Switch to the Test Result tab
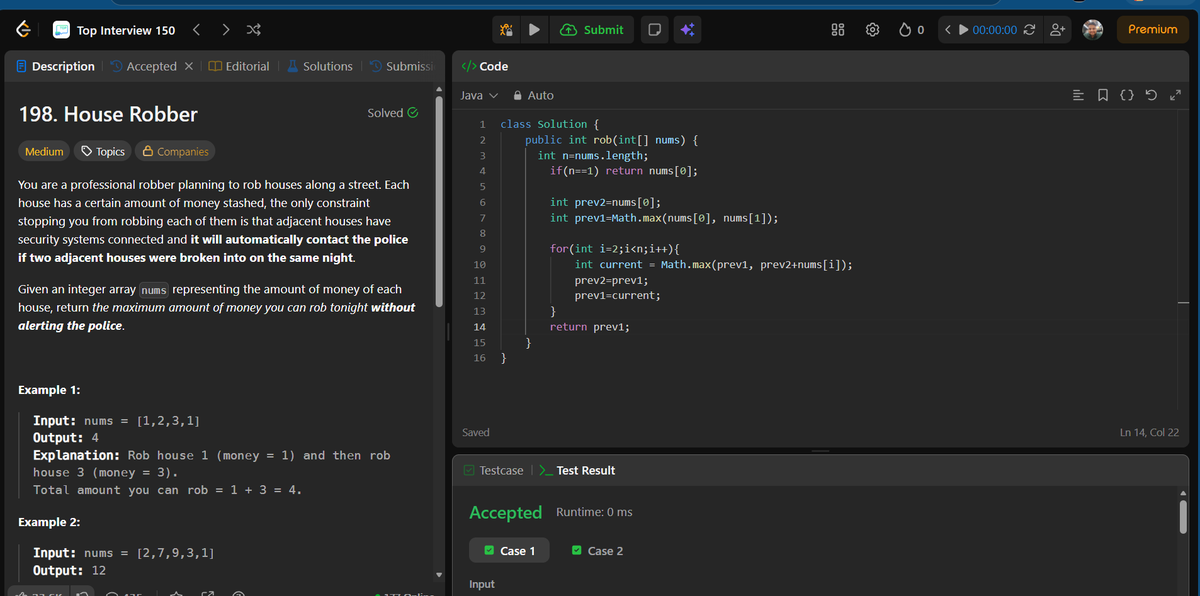This screenshot has height=596, width=1200. point(577,470)
